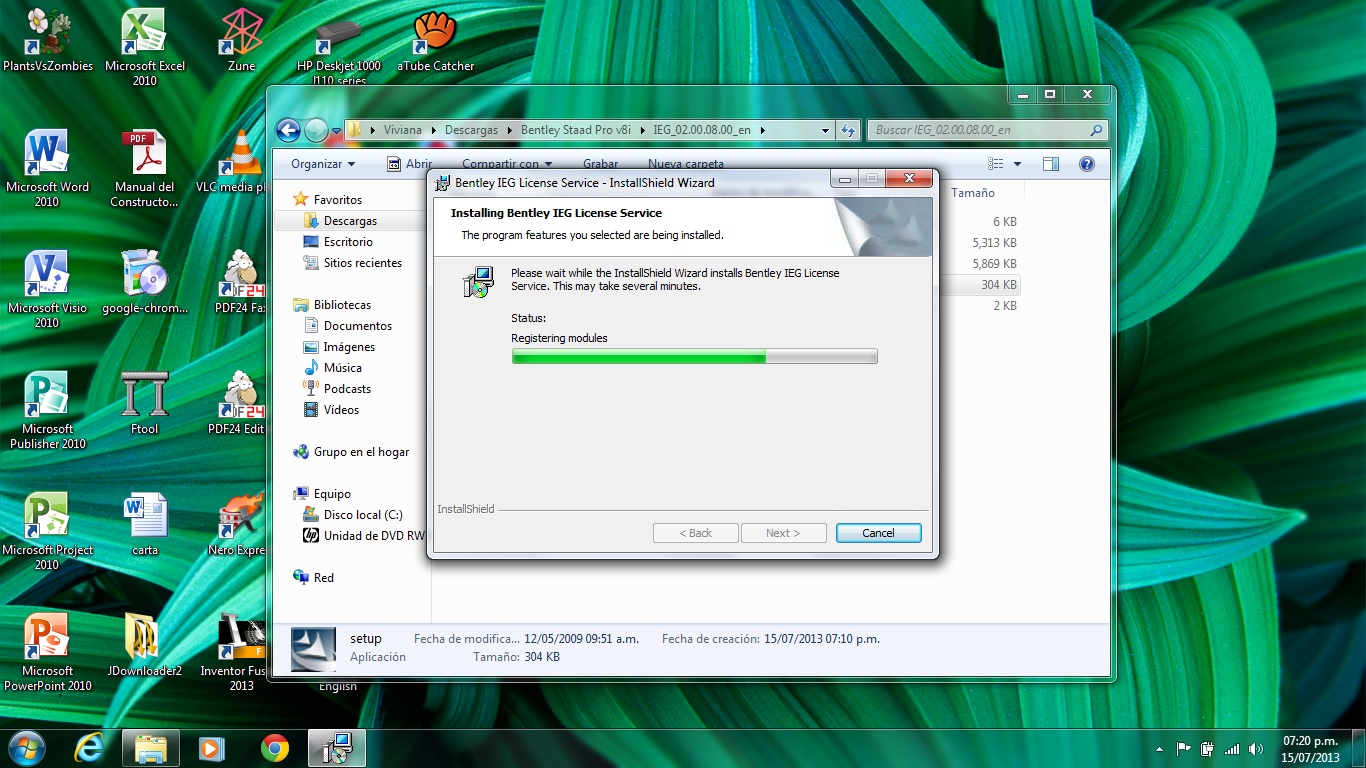Select Grupo en el hogar
This screenshot has height=768, width=1366.
click(361, 452)
